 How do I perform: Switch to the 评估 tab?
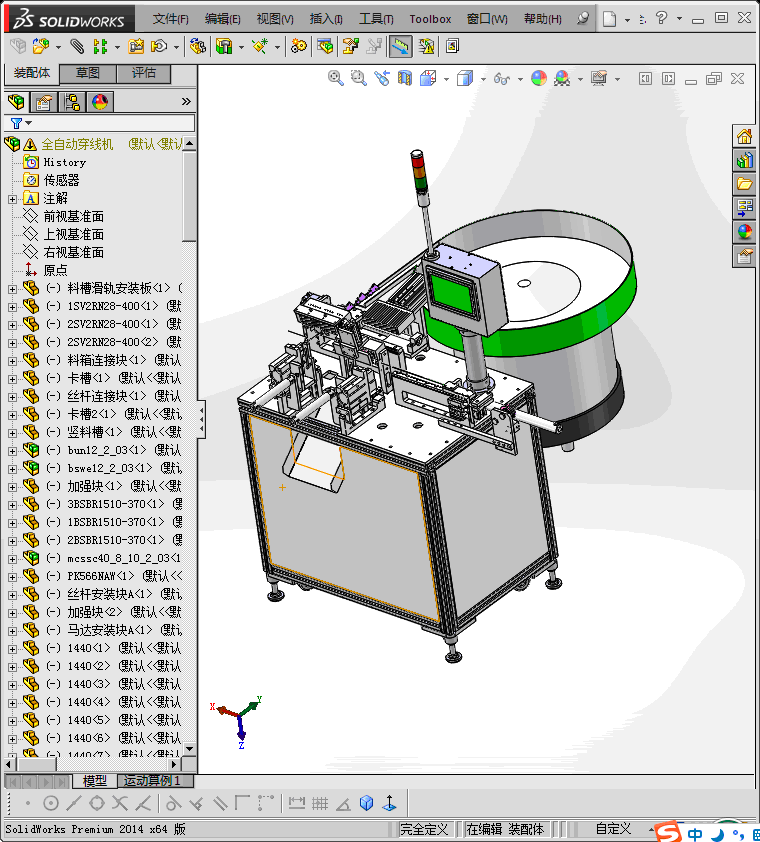143,72
